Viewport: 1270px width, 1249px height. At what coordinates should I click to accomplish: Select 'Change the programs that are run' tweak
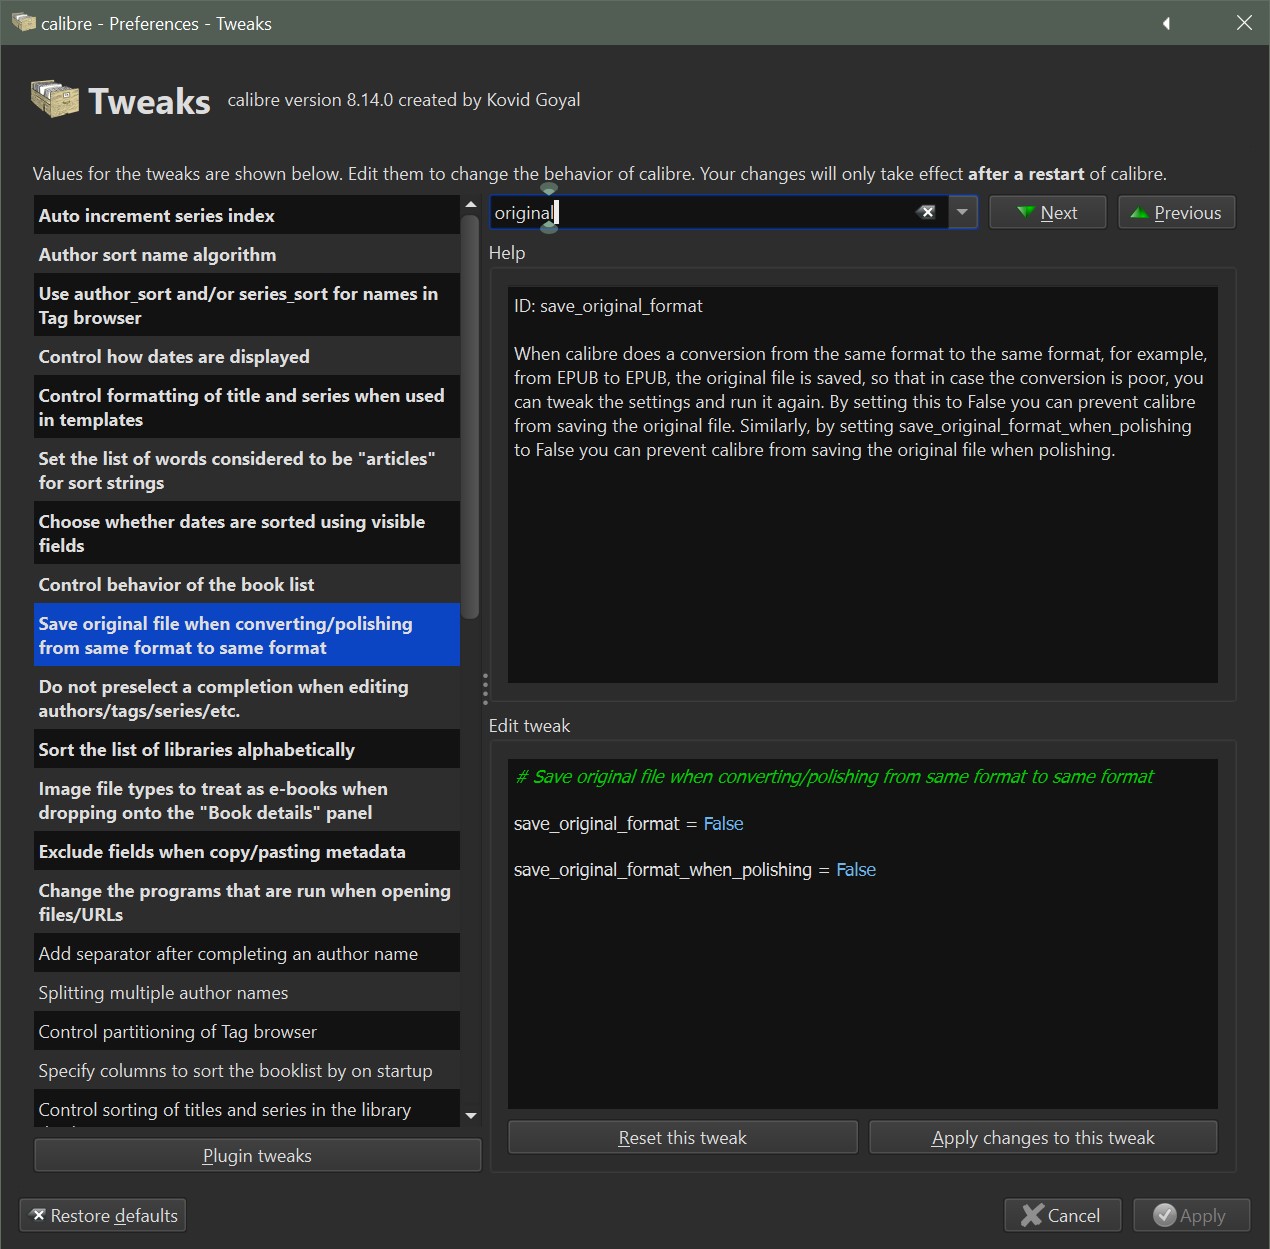point(247,902)
